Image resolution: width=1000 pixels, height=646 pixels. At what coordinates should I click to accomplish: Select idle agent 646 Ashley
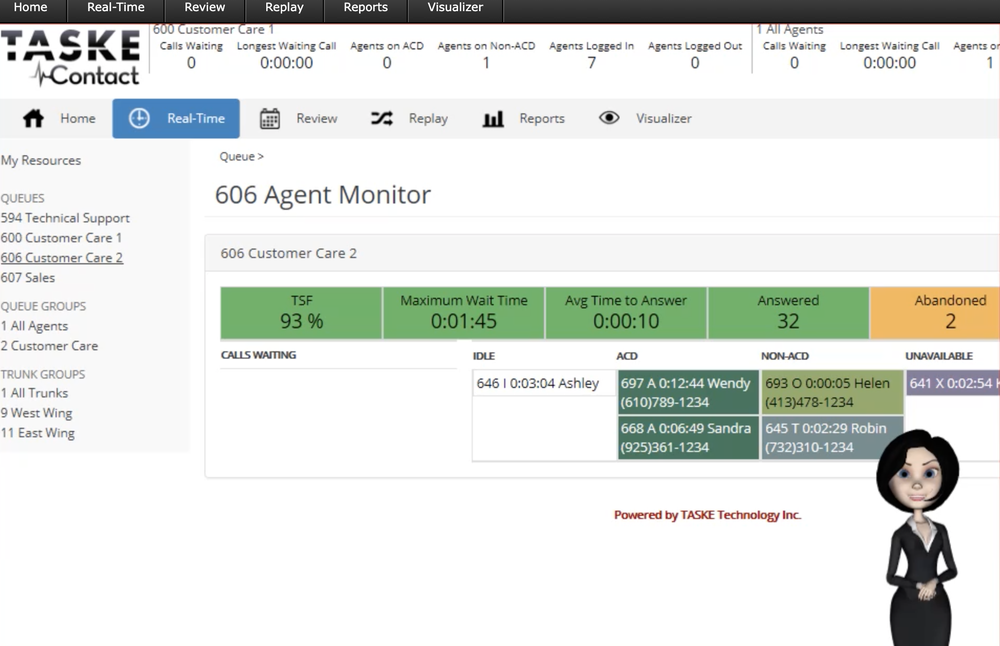(544, 383)
